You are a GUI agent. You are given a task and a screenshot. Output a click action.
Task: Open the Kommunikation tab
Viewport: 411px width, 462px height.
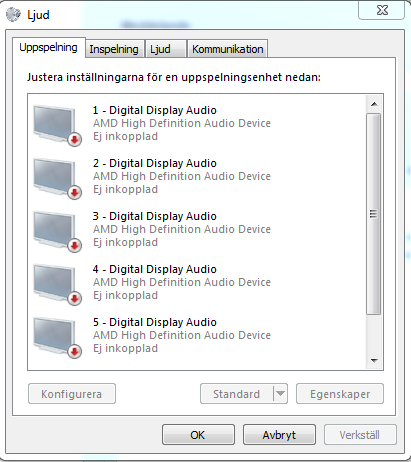click(x=228, y=49)
